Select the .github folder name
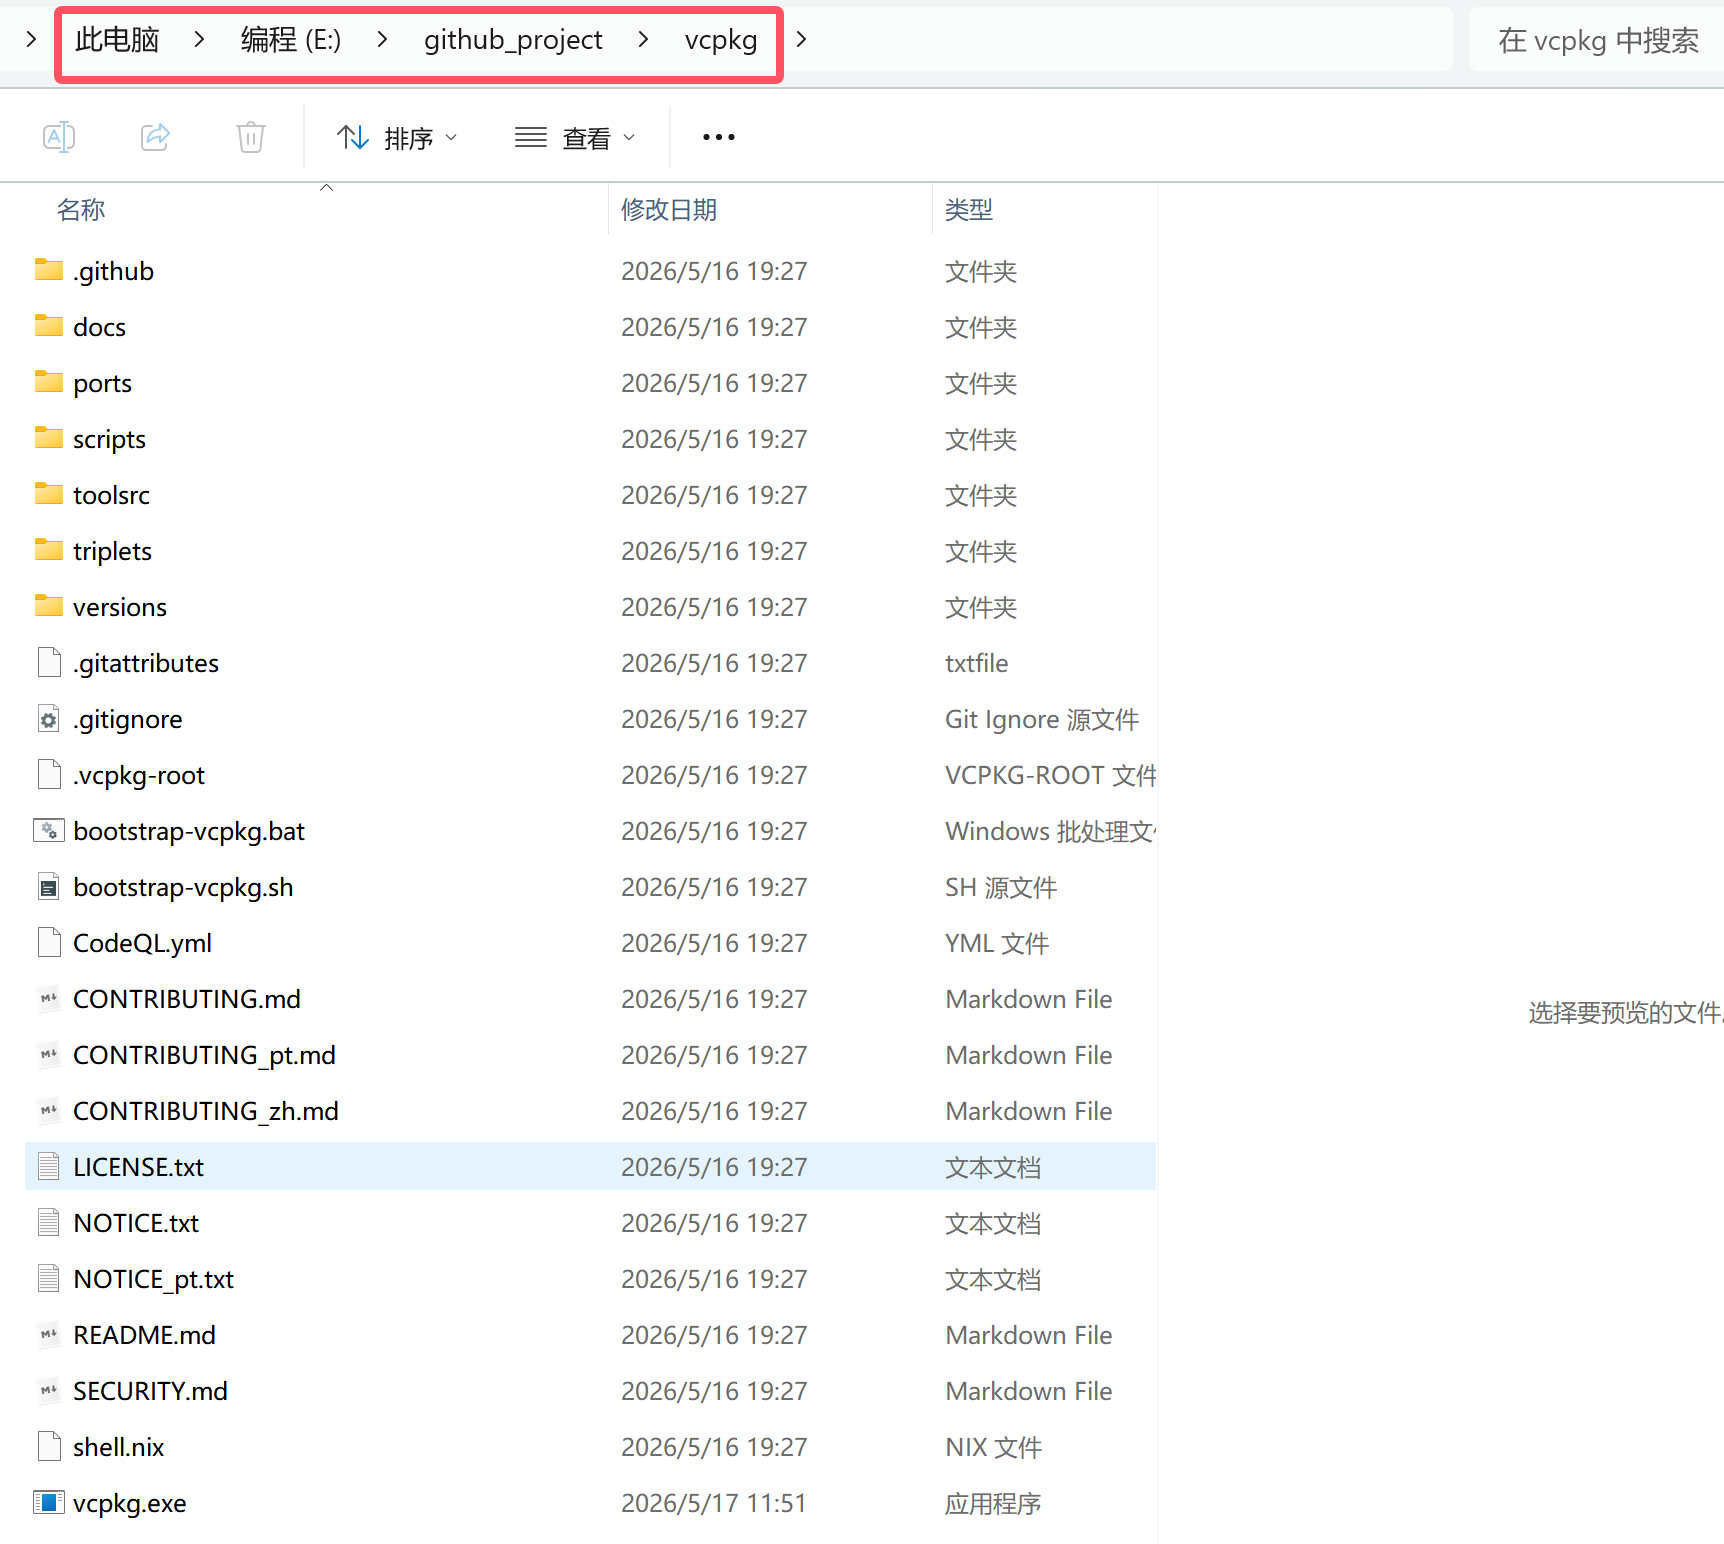The height and width of the screenshot is (1544, 1724). tap(113, 271)
